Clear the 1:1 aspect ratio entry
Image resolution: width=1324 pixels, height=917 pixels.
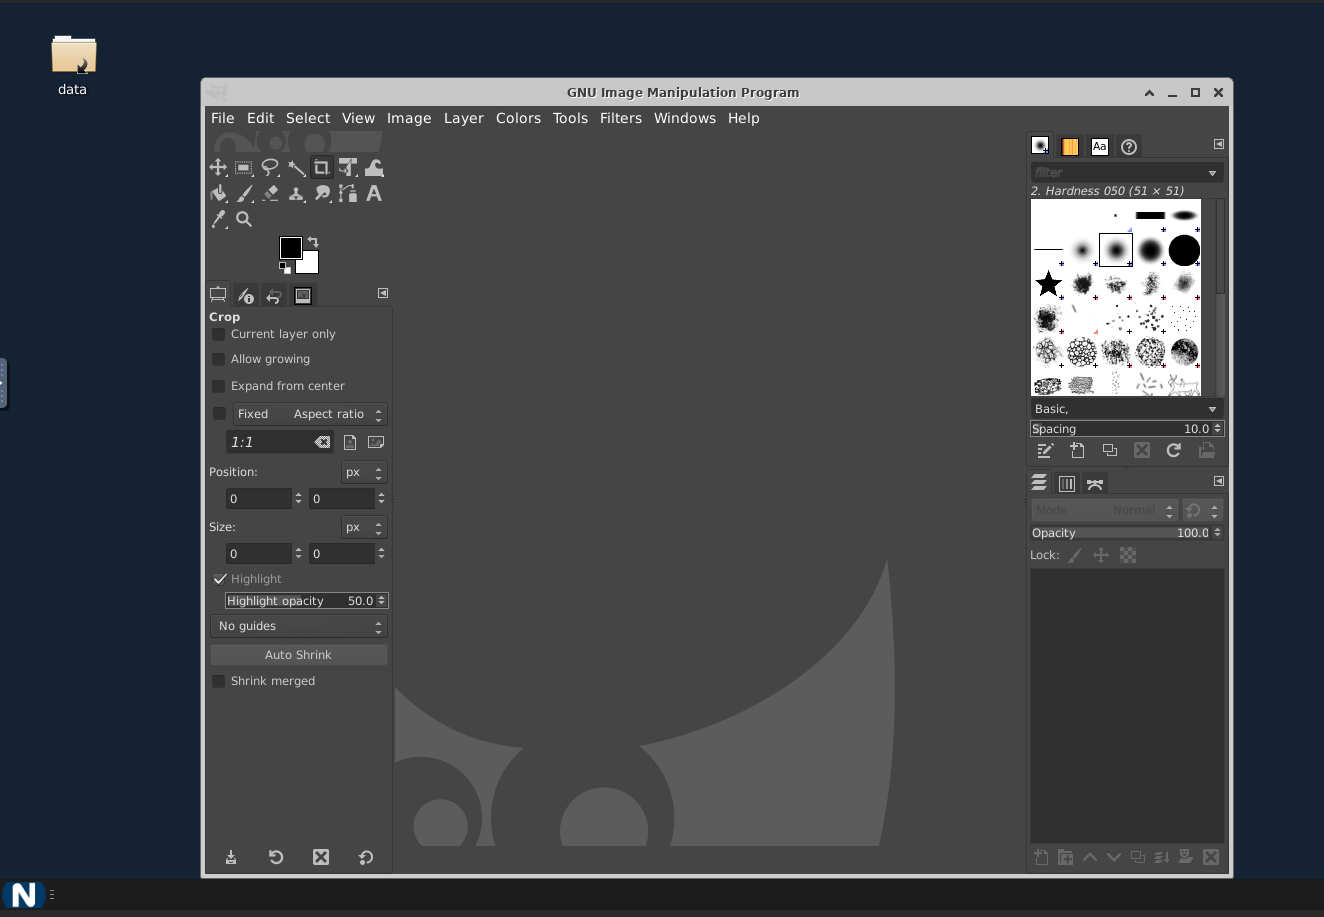tap(322, 442)
